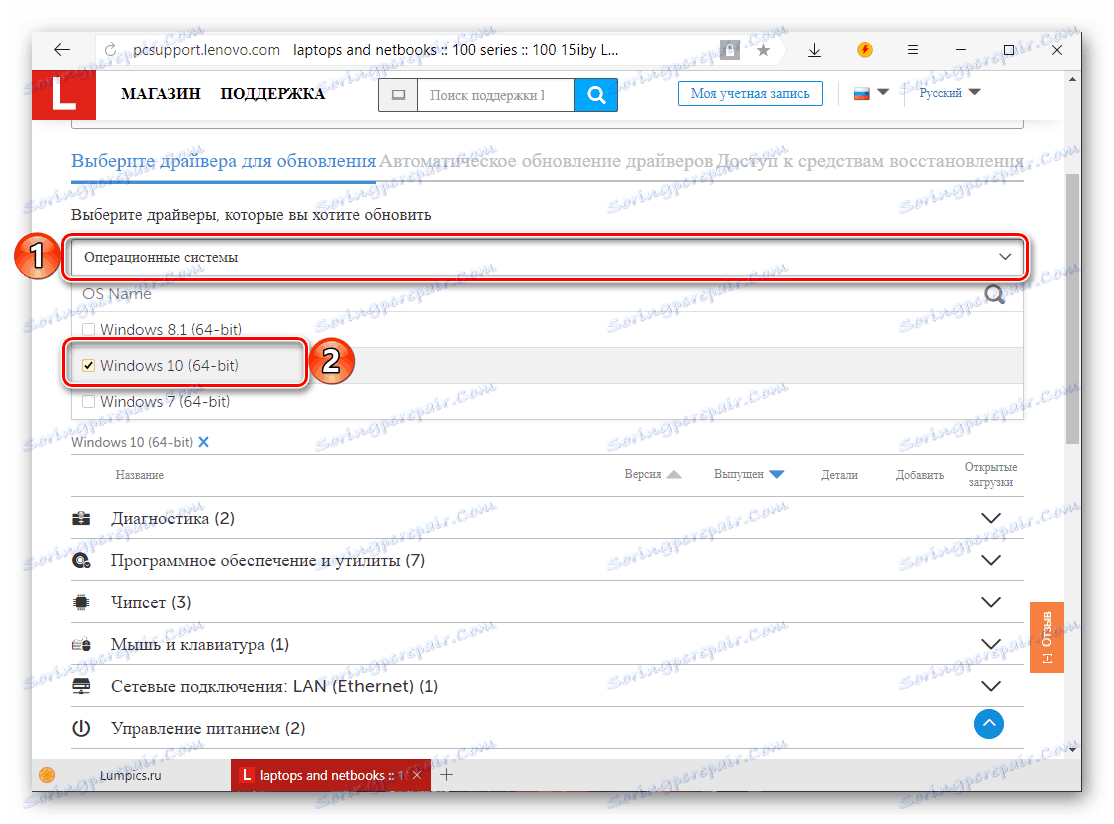Click the scrollbar up arrow
Viewport: 1114px width, 824px height.
(1072, 80)
